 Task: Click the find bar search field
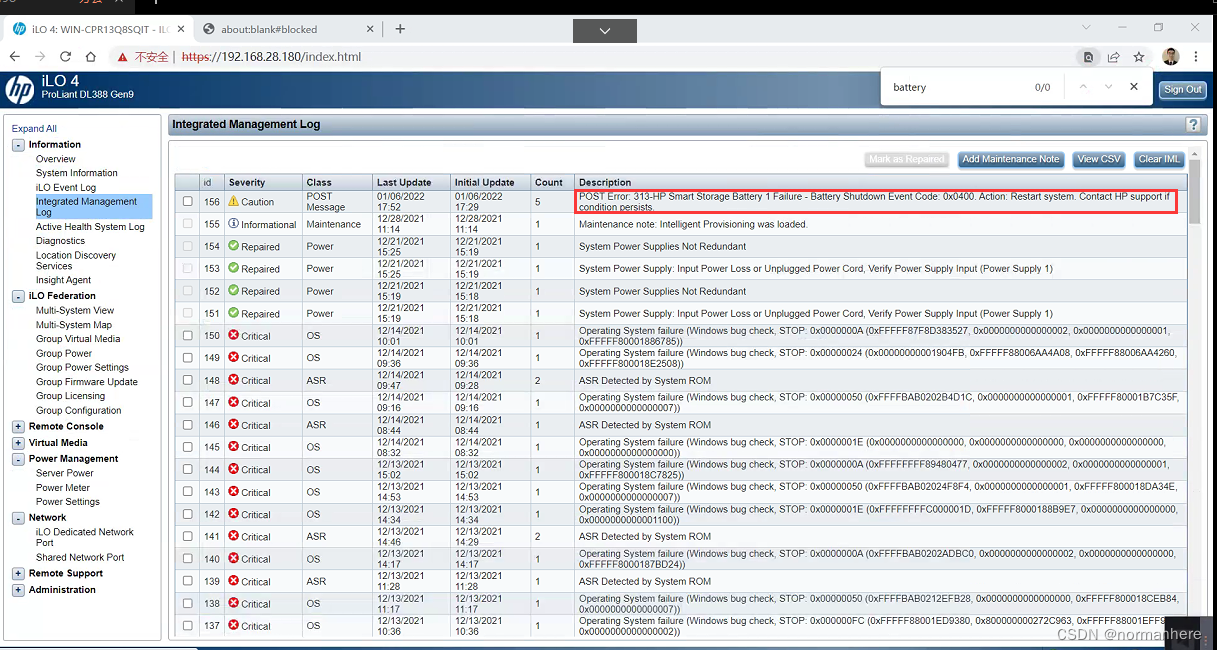pos(955,87)
